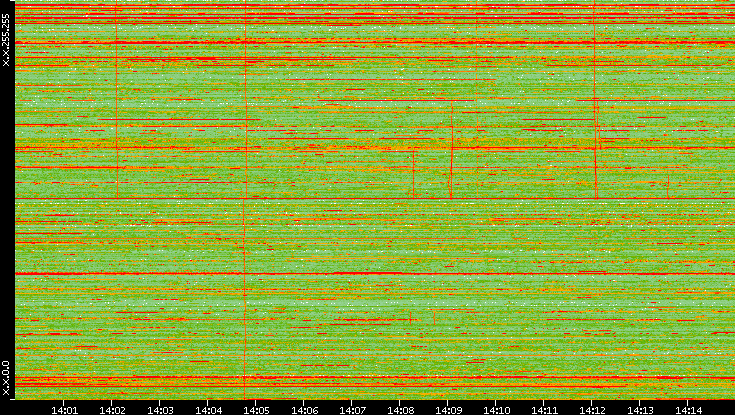Click the 14:11 time axis label
735x415 pixels.
pos(544,410)
